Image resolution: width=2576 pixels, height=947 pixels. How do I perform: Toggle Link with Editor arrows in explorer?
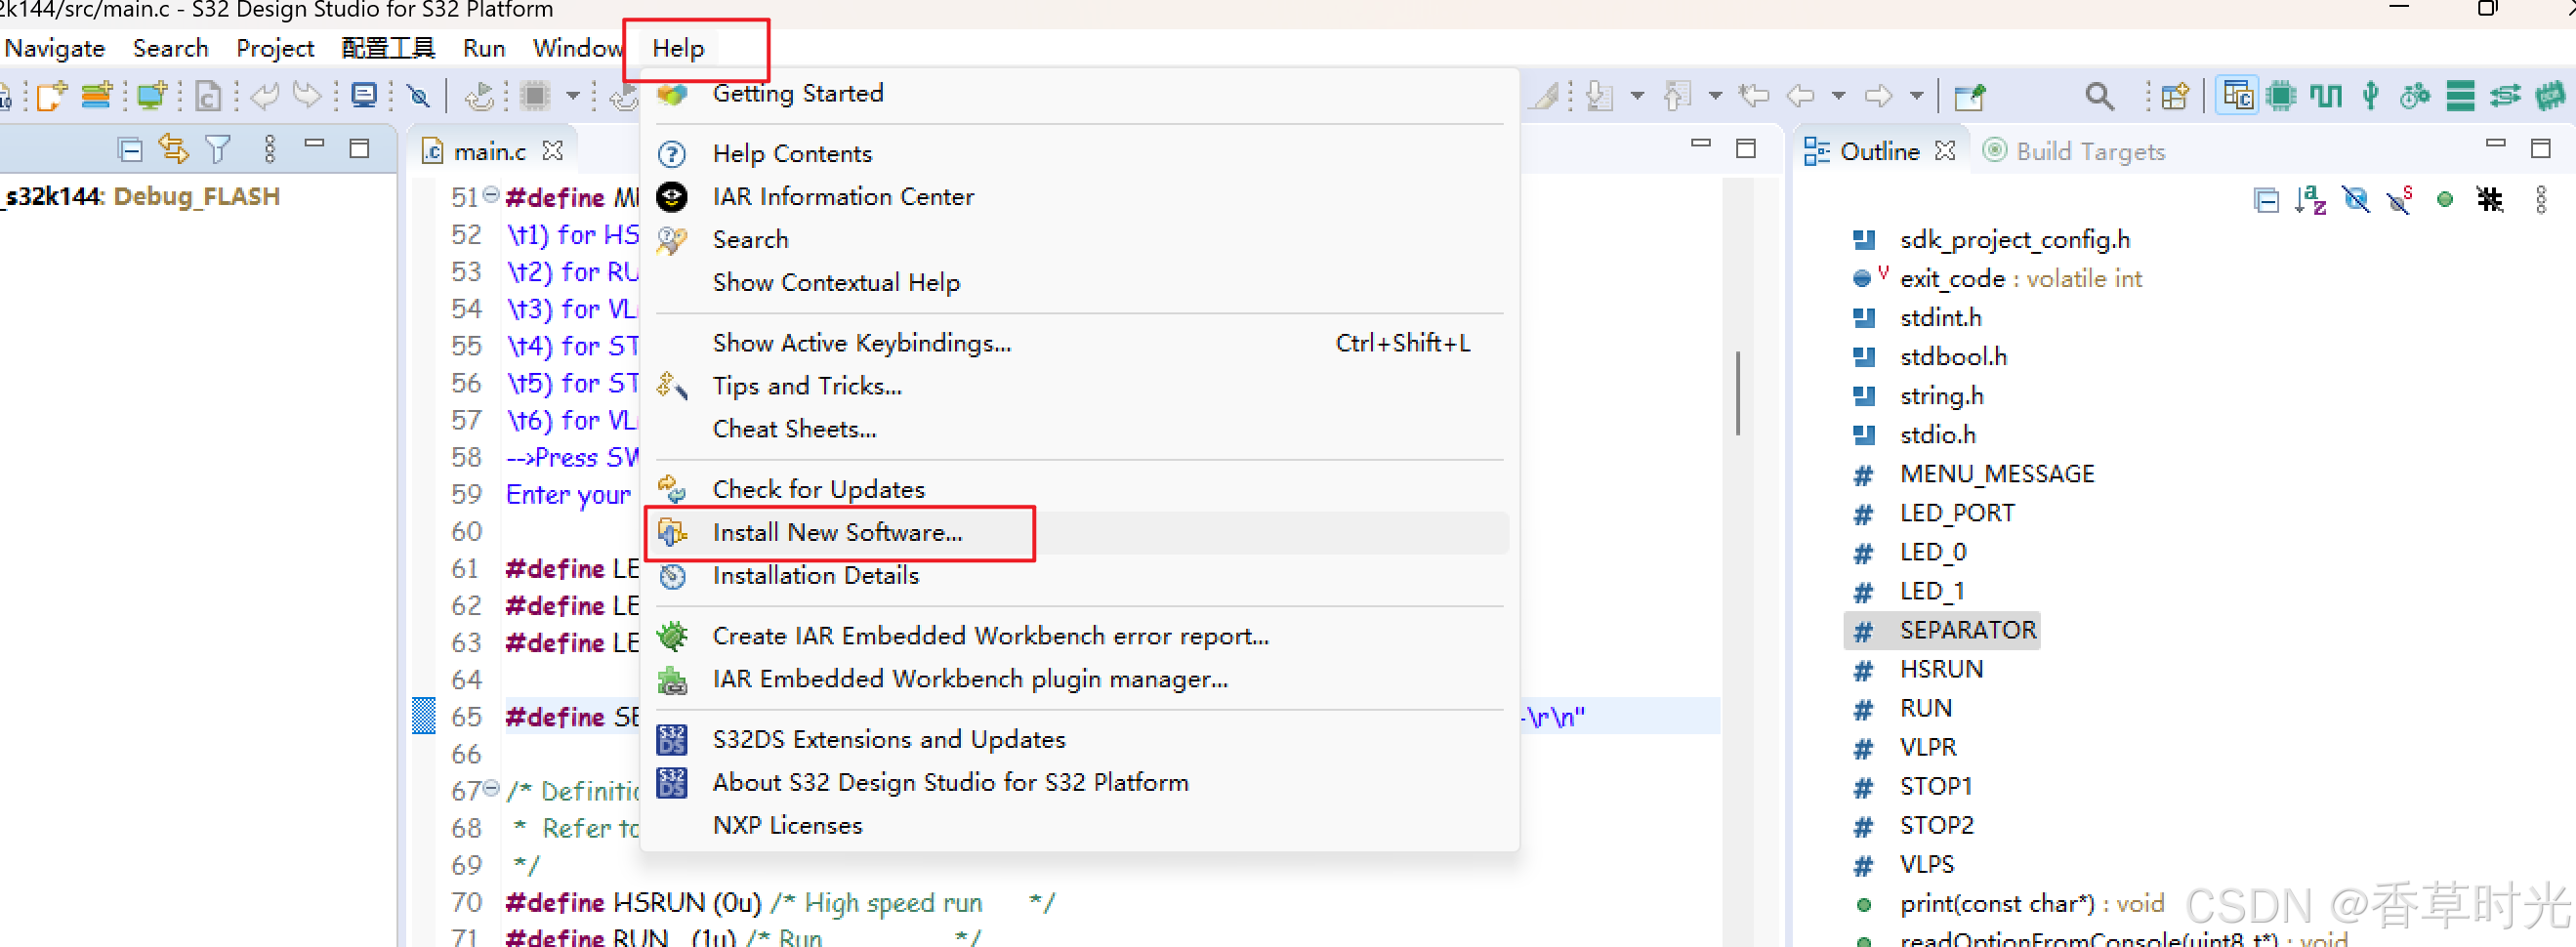tap(173, 150)
